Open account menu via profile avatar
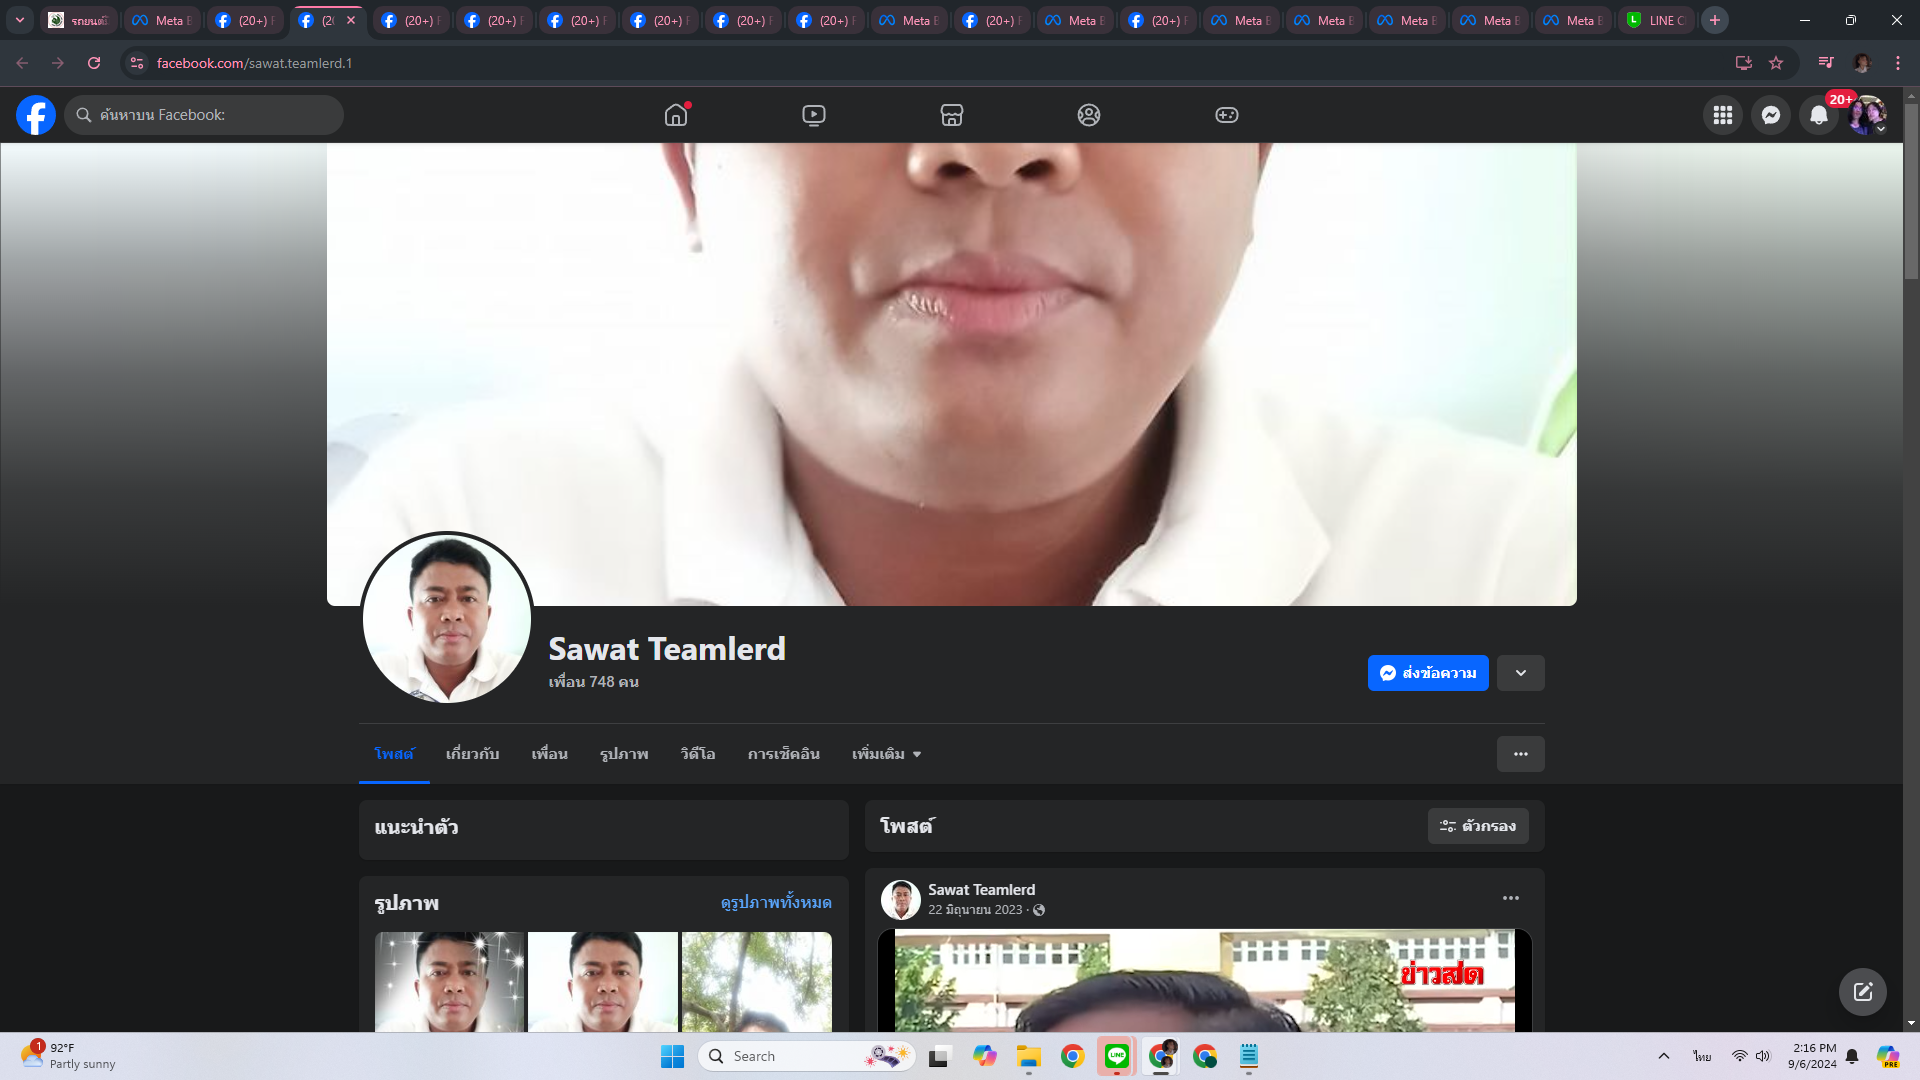The width and height of the screenshot is (1920, 1080). pos(1866,115)
